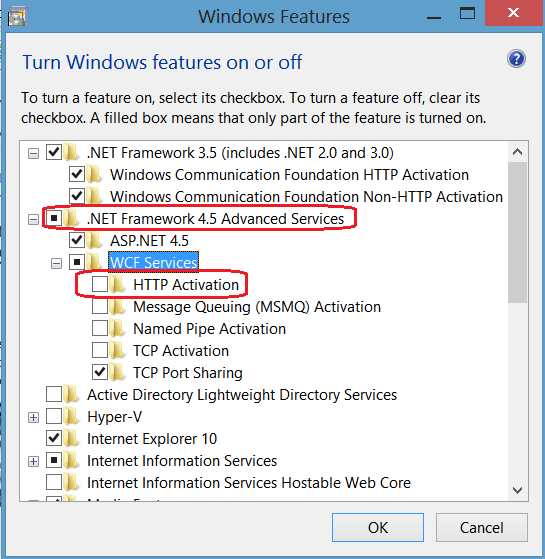Screen dimensions: 545x559
Task: Check the Named Pipe Activation checkbox
Action: point(100,328)
